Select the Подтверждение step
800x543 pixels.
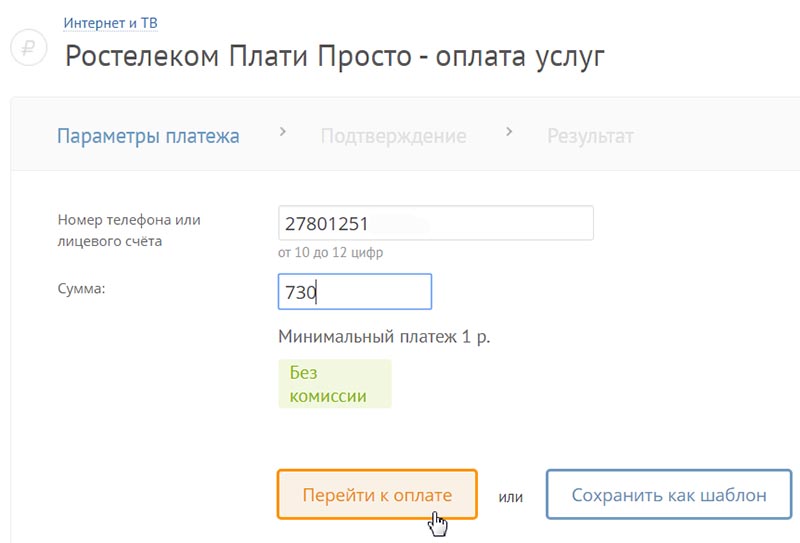coord(393,136)
